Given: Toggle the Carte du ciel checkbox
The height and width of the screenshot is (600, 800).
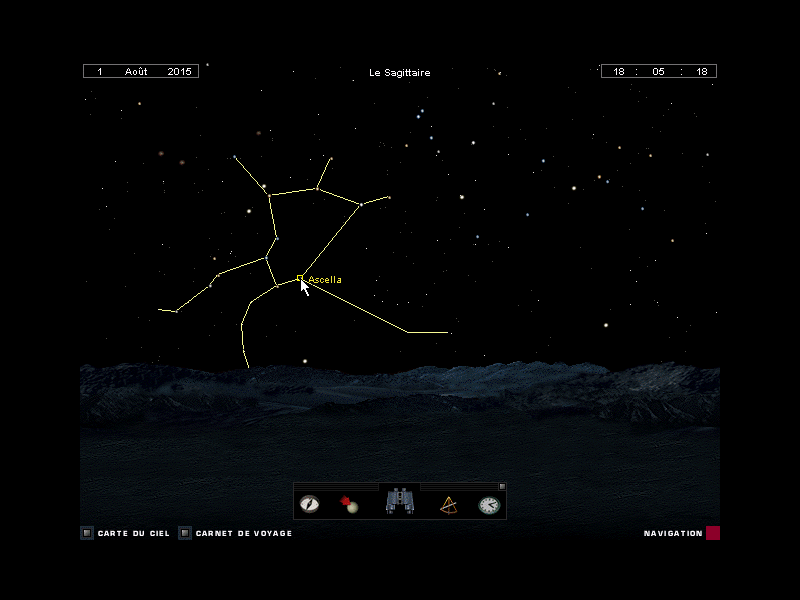Looking at the screenshot, I should pos(87,533).
